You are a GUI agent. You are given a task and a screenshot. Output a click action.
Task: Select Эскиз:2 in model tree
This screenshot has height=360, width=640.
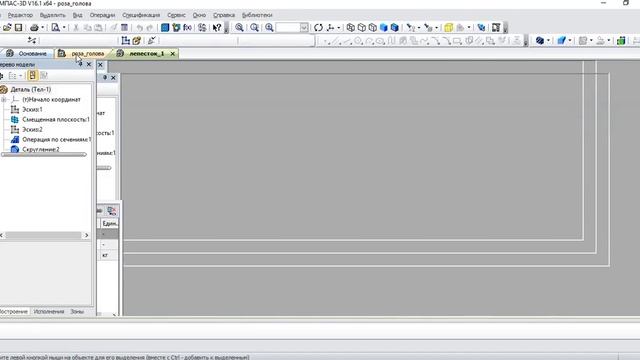pyautogui.click(x=32, y=129)
